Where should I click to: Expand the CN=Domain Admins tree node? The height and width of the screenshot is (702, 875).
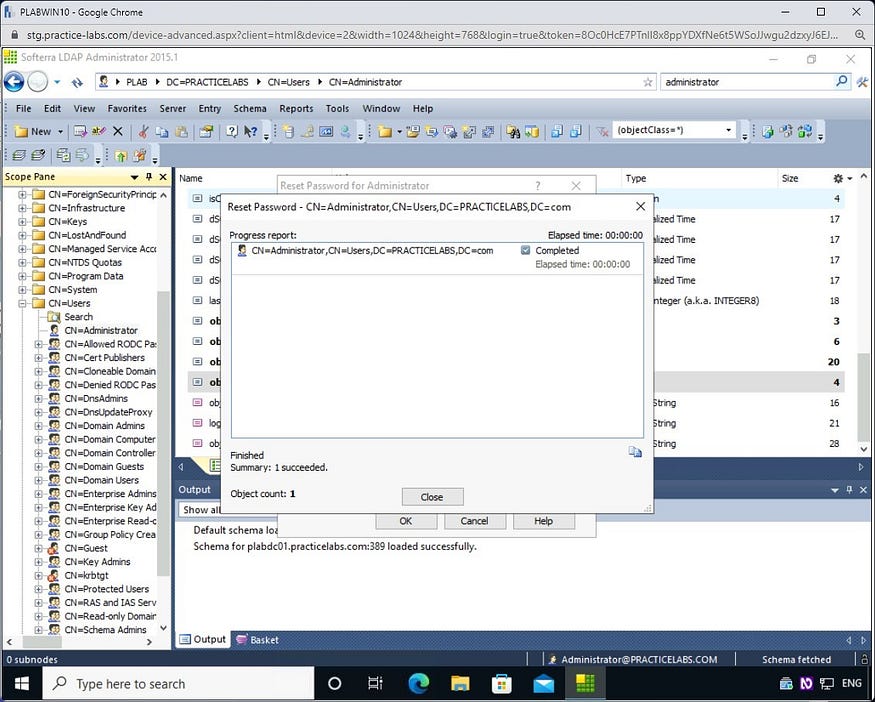coord(38,426)
